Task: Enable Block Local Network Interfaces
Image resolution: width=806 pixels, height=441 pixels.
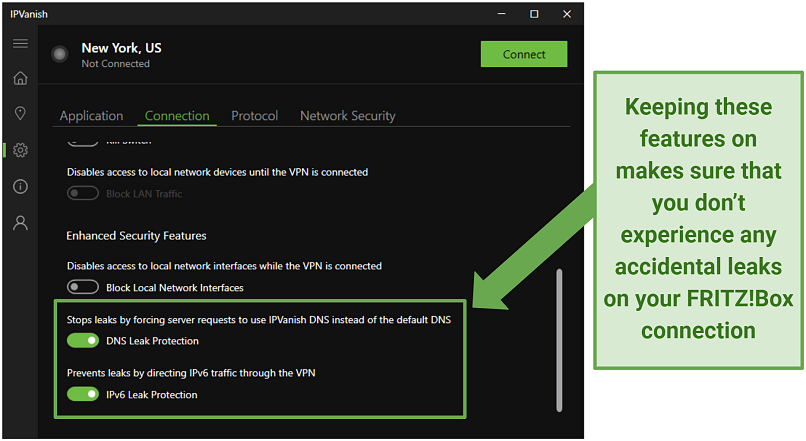Action: click(82, 288)
